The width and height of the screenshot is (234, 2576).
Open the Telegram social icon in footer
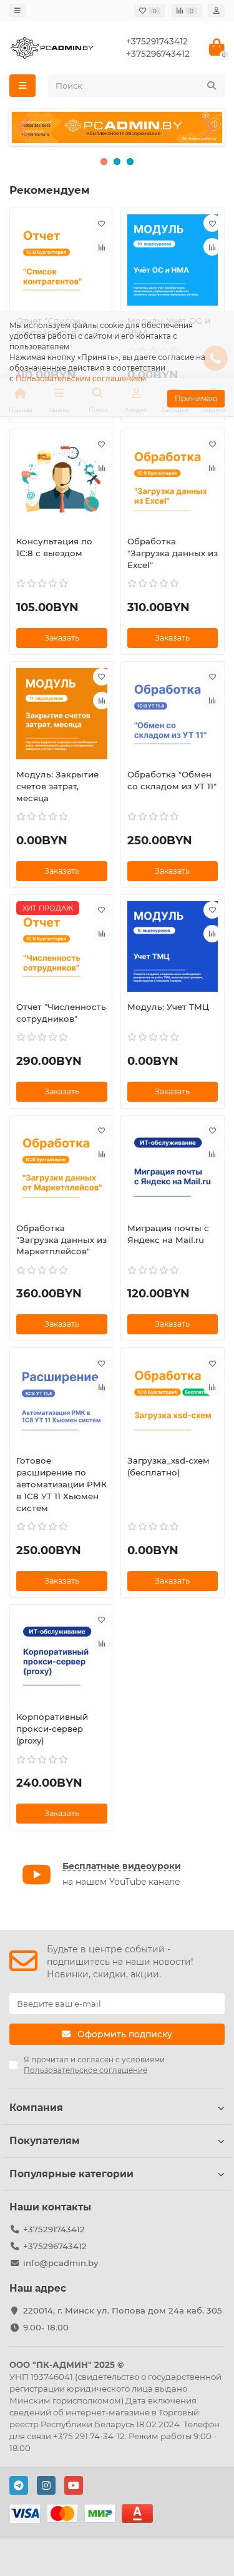(19, 2484)
